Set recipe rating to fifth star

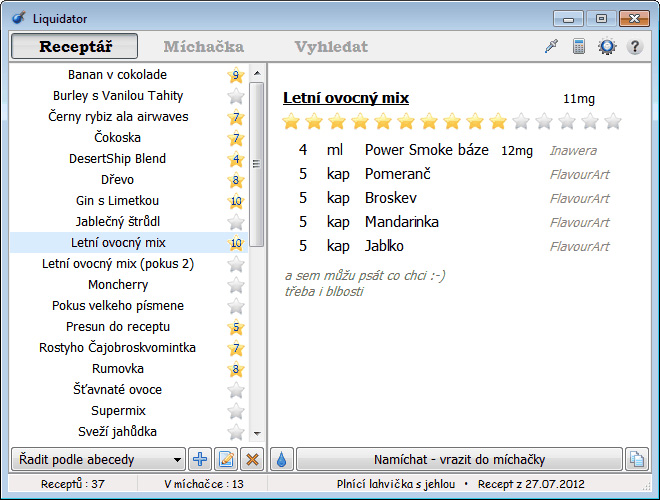pyautogui.click(x=383, y=121)
